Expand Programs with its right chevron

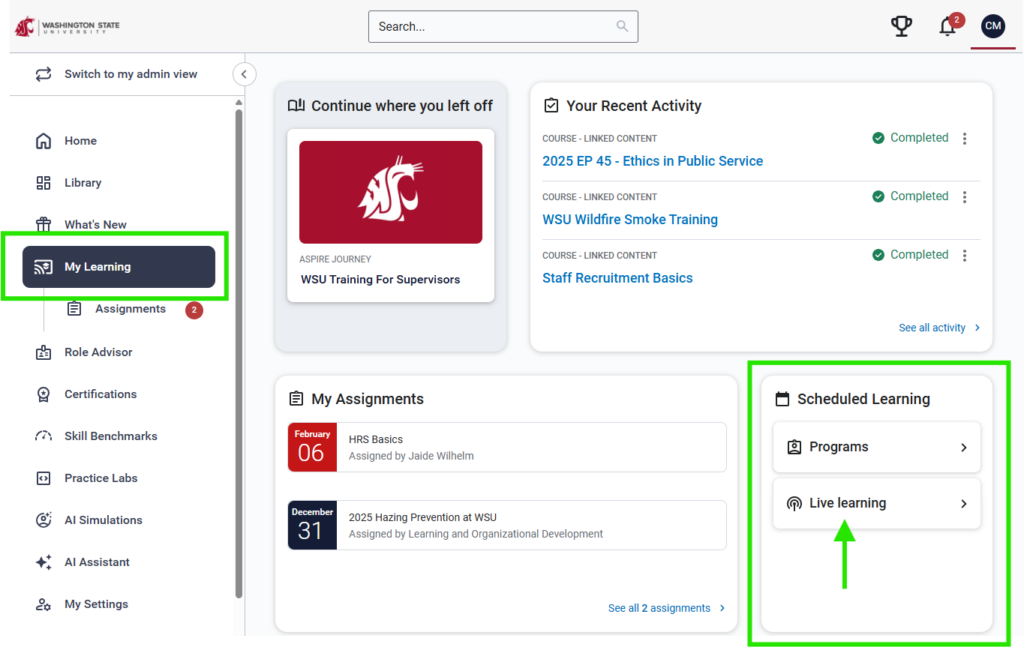tap(964, 447)
